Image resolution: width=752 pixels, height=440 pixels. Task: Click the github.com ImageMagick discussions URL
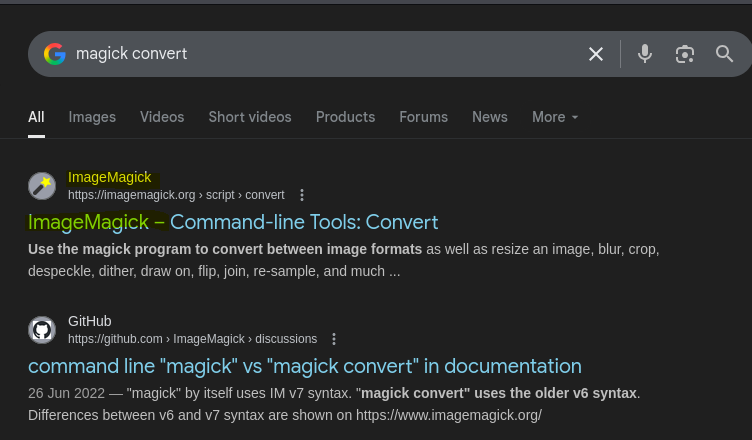[192, 339]
